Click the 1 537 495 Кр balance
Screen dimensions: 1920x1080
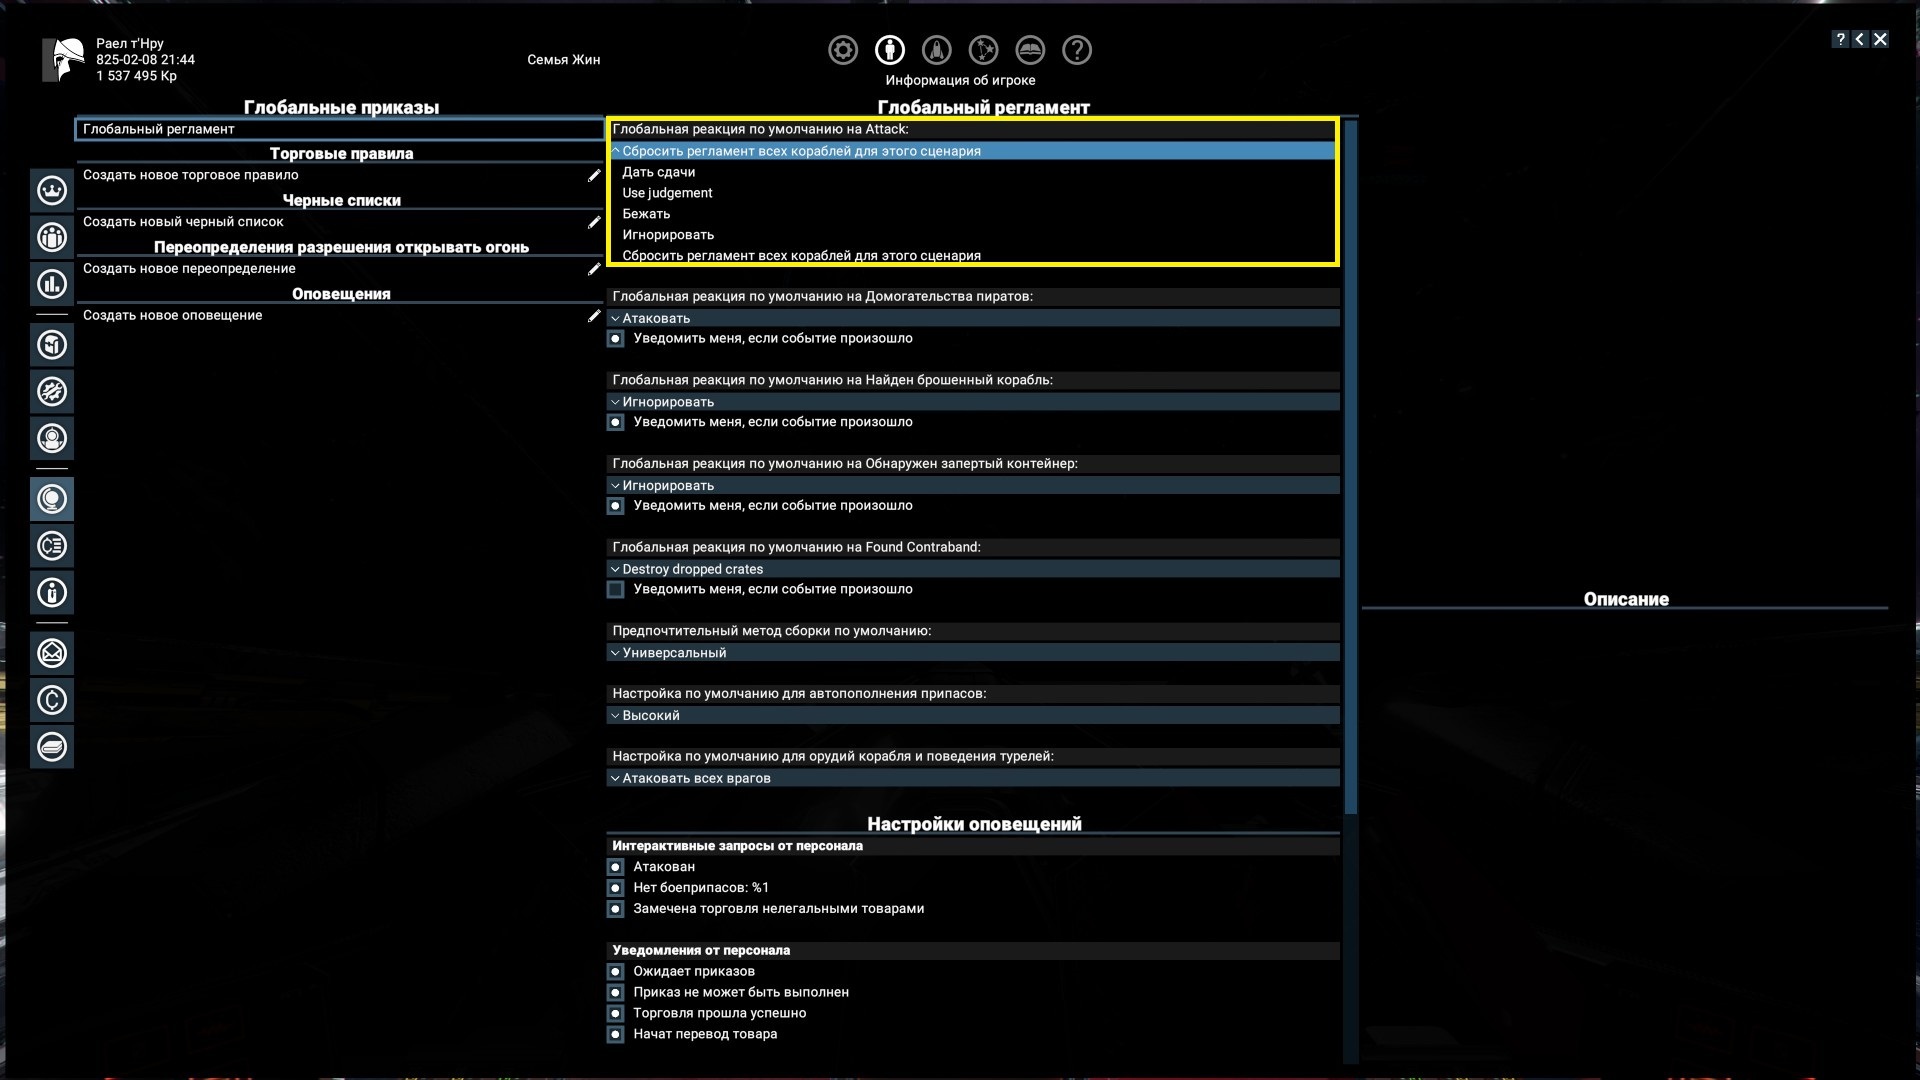(x=137, y=76)
